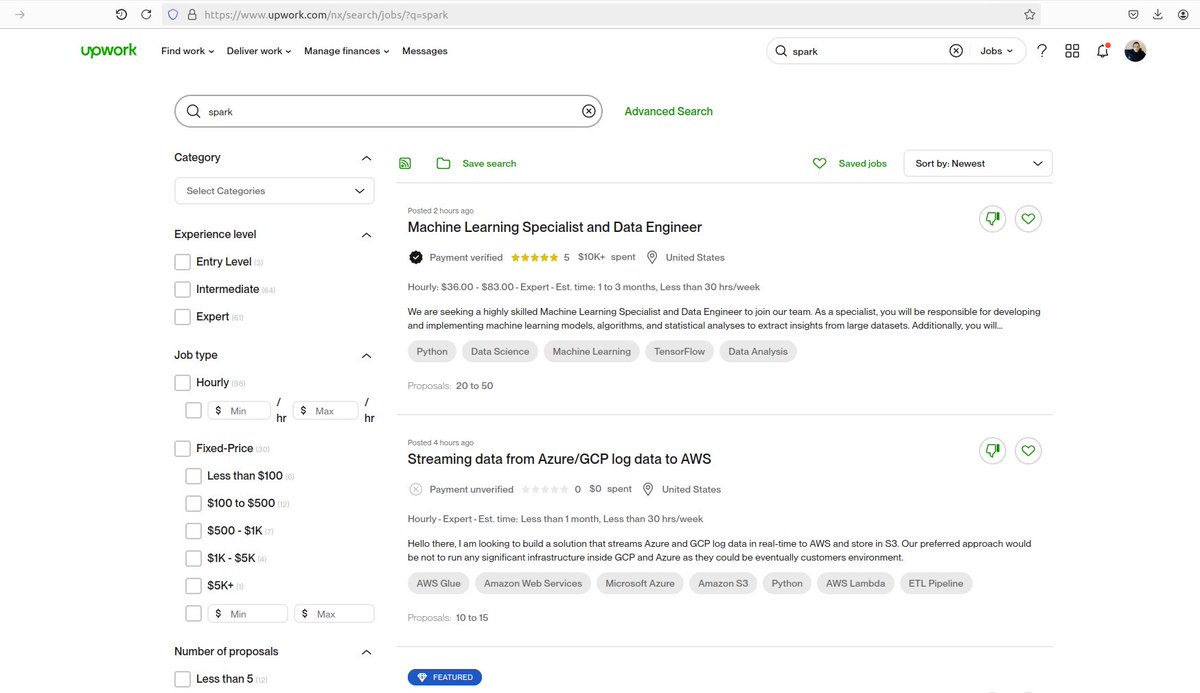This screenshot has height=693, width=1200.
Task: Check the $1K - $5K checkbox
Action: [x=194, y=558]
